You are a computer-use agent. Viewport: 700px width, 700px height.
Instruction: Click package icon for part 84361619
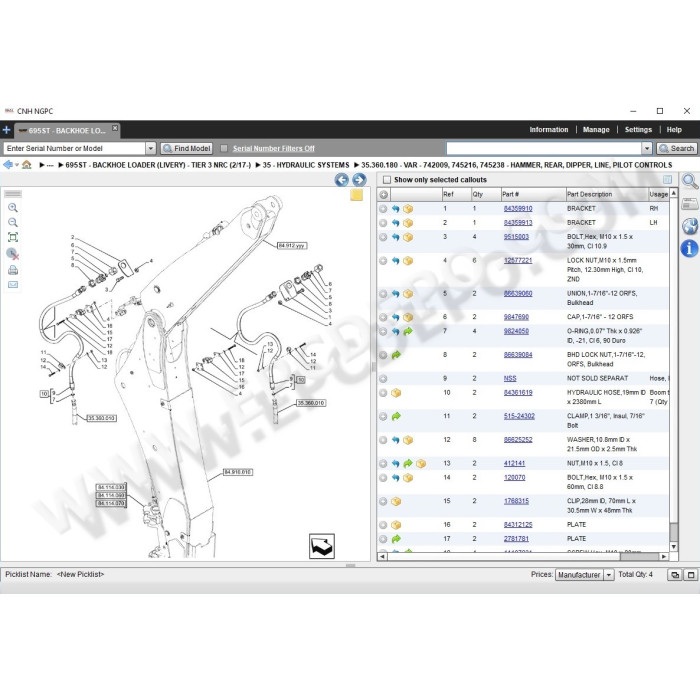tap(396, 393)
